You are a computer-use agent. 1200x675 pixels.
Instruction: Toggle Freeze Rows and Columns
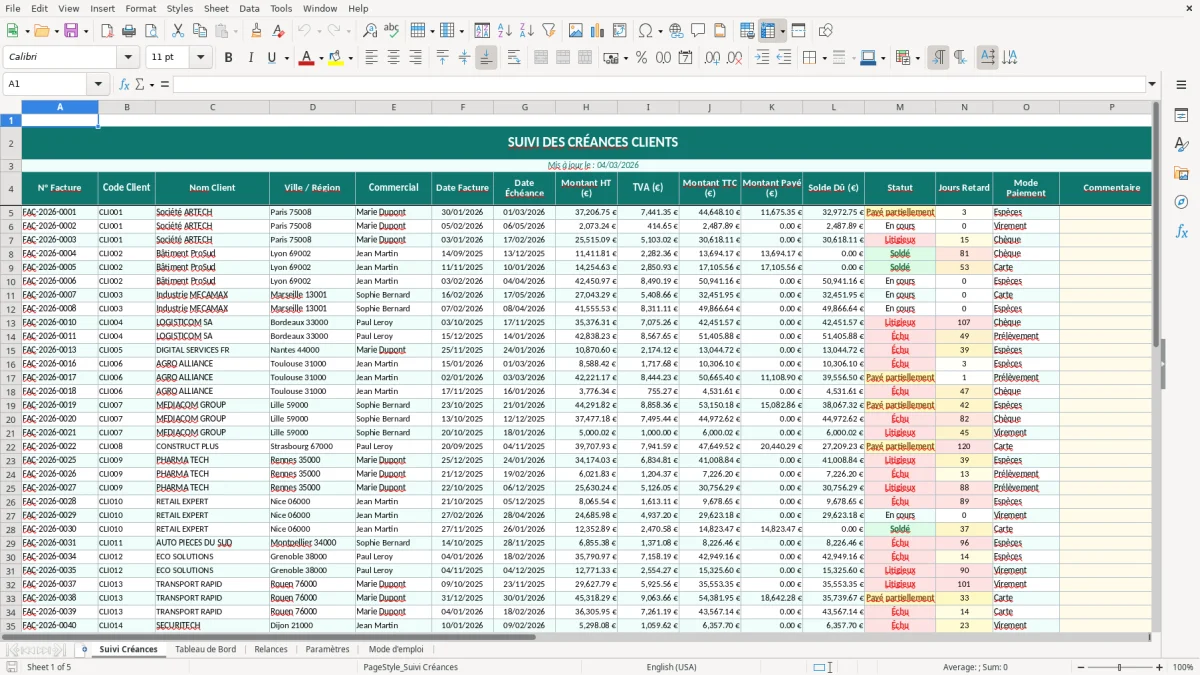coord(767,31)
